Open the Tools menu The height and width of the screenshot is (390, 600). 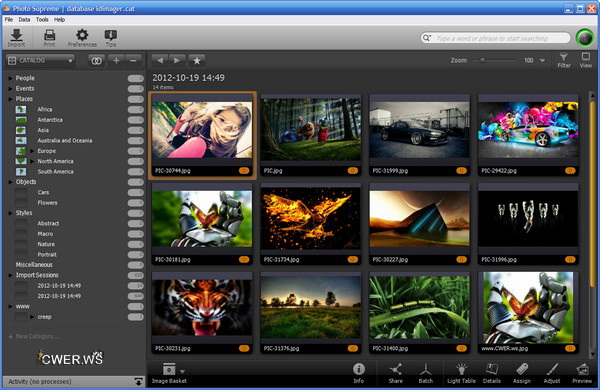(42, 20)
